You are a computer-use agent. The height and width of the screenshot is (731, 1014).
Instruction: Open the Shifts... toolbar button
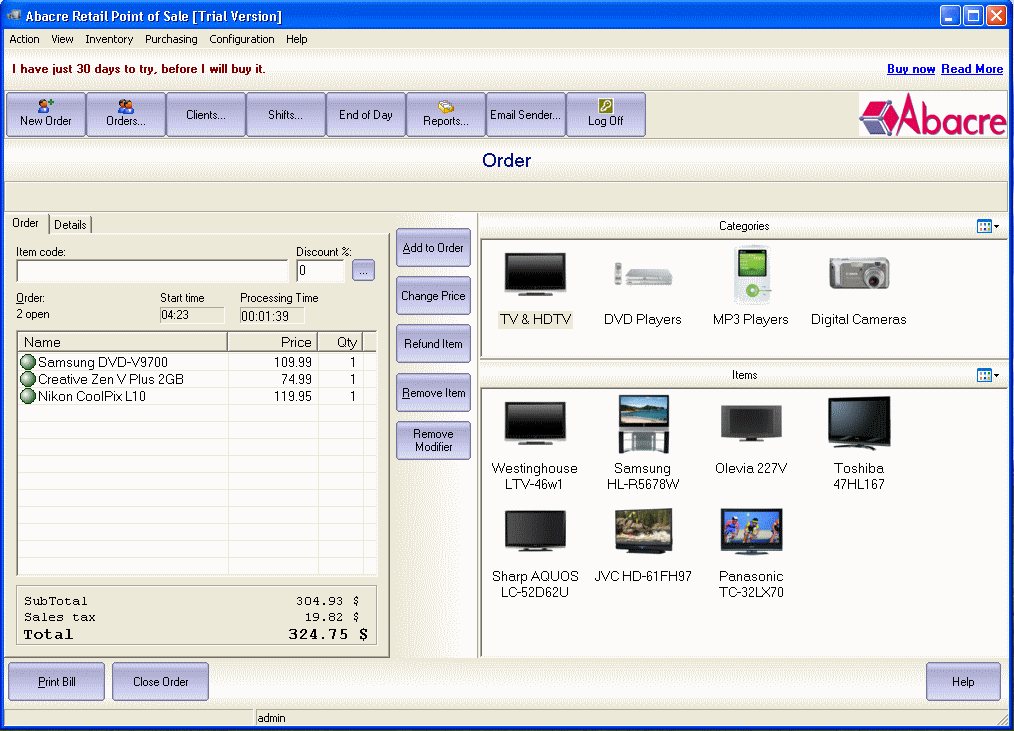[x=286, y=115]
